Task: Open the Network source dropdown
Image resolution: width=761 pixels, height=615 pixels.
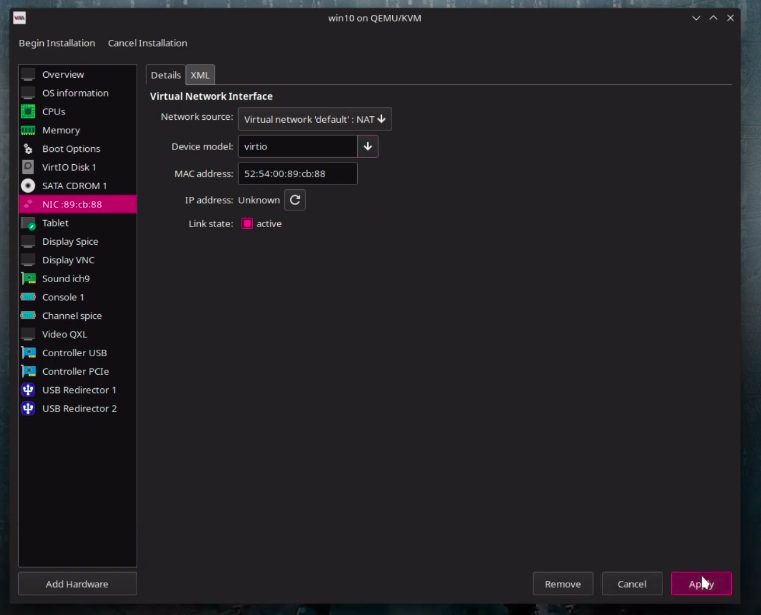Action: tap(314, 119)
